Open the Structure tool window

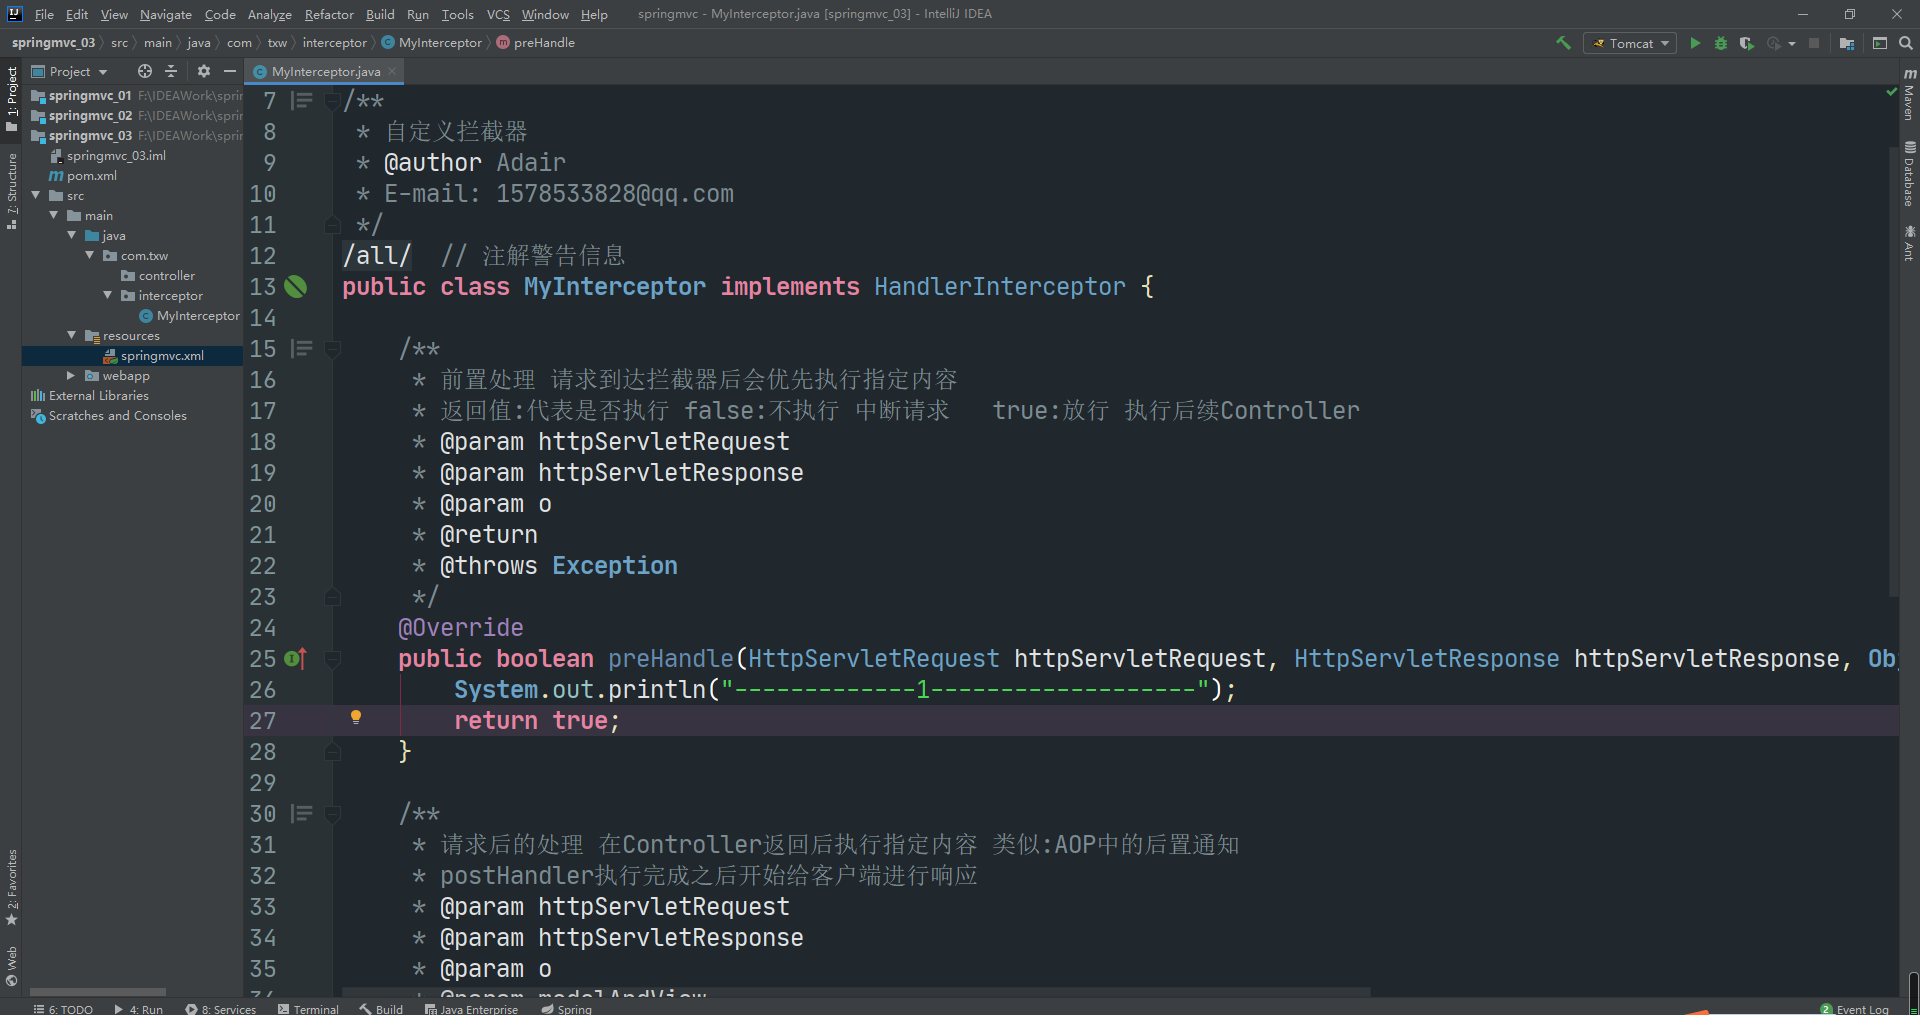click(x=12, y=192)
